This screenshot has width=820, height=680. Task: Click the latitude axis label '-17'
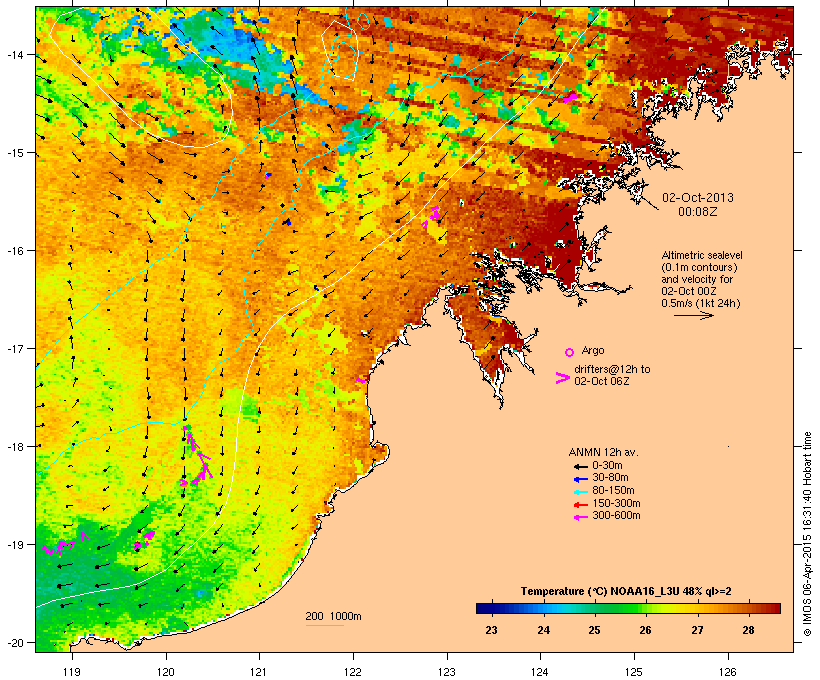point(15,349)
